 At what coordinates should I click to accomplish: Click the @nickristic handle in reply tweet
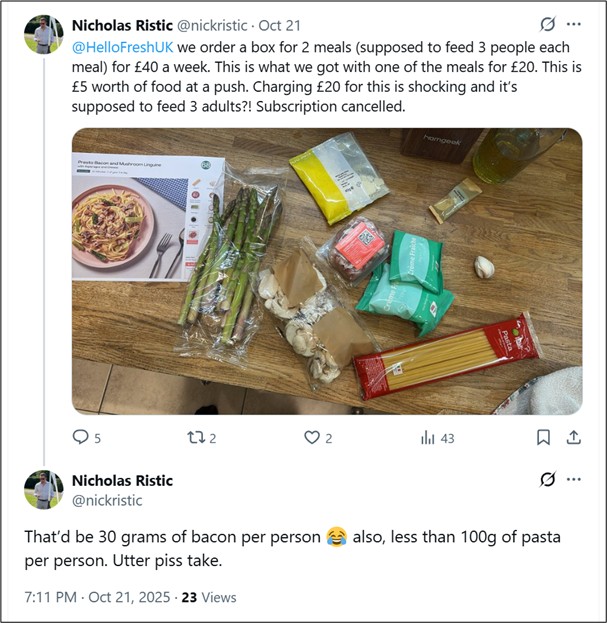point(107,500)
